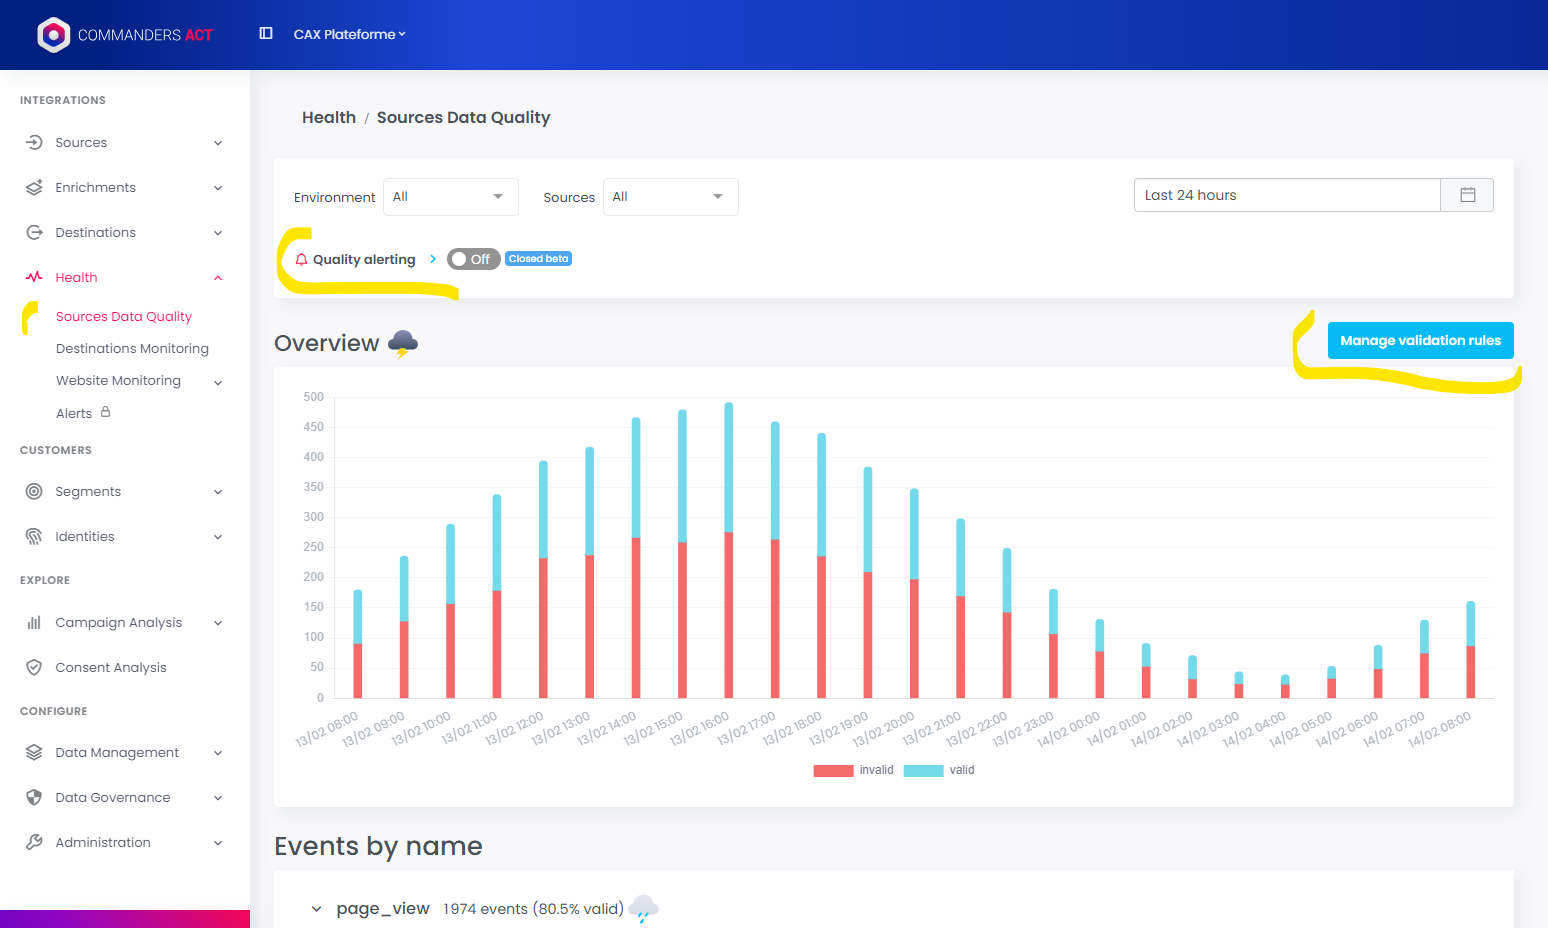1548x928 pixels.
Task: Toggle the sidebar collapse icon
Action: pos(266,34)
